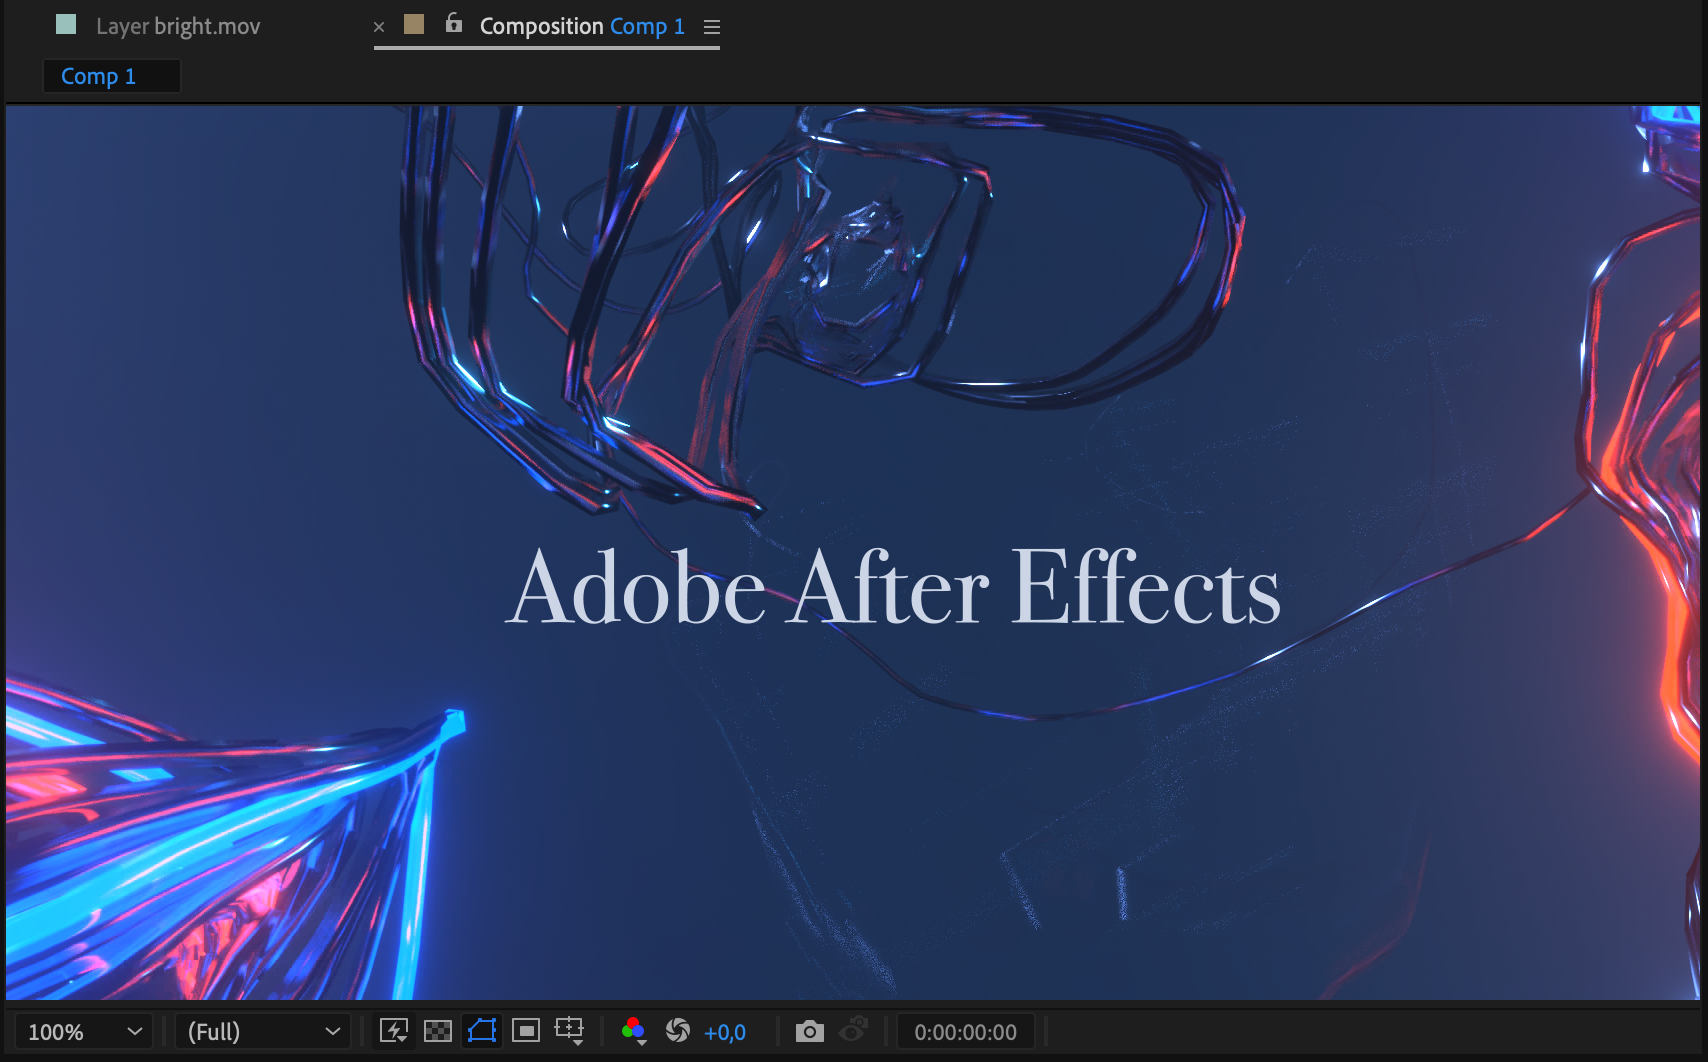Take a snapshot with camera icon
This screenshot has height=1062, width=1708.
(x=810, y=1031)
